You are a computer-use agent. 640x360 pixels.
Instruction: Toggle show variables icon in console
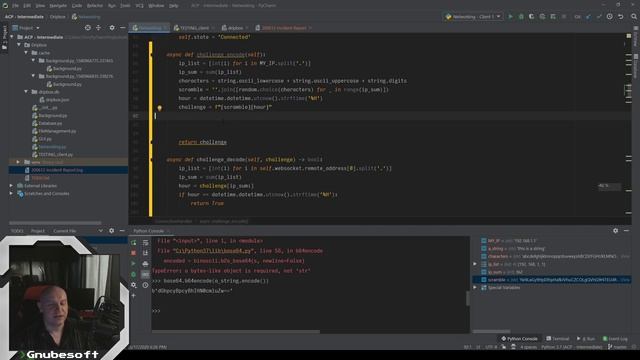[145, 274]
